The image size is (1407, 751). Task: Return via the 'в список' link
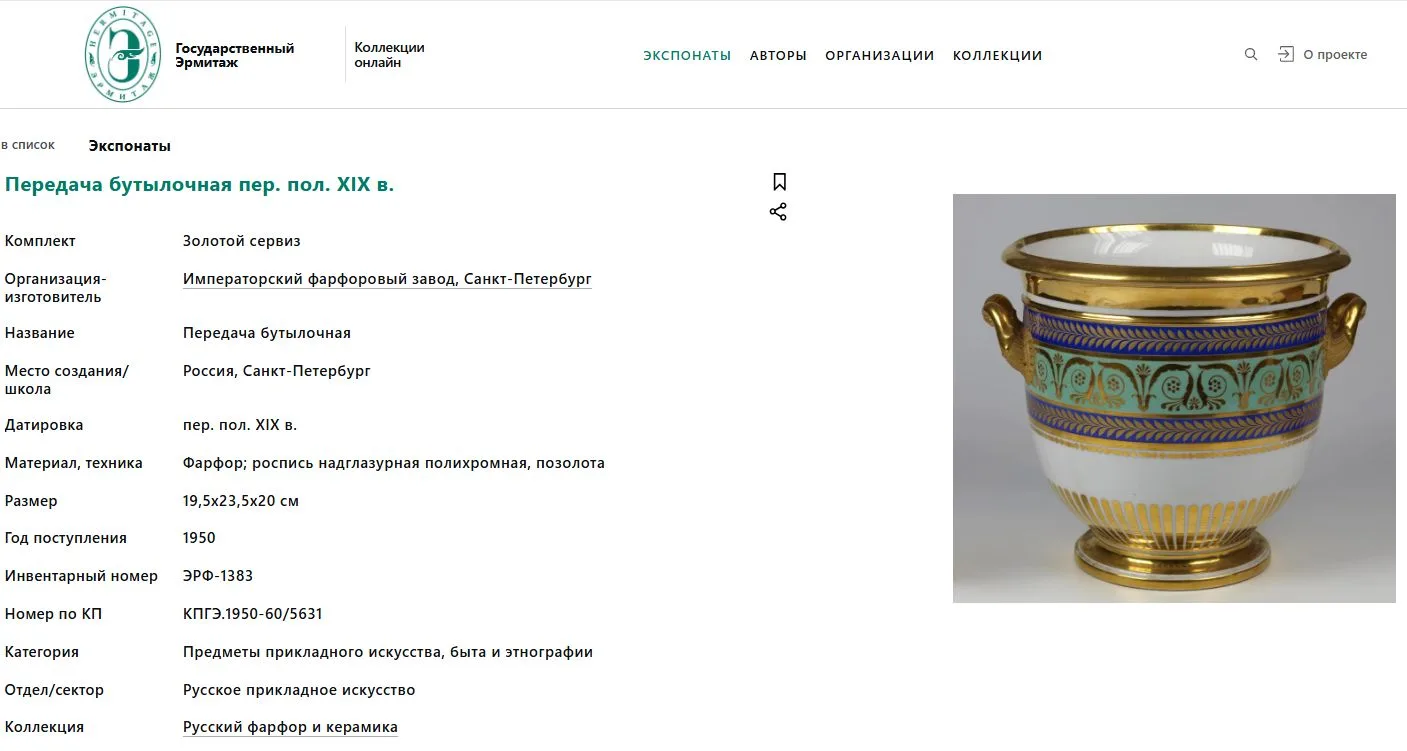coord(28,146)
